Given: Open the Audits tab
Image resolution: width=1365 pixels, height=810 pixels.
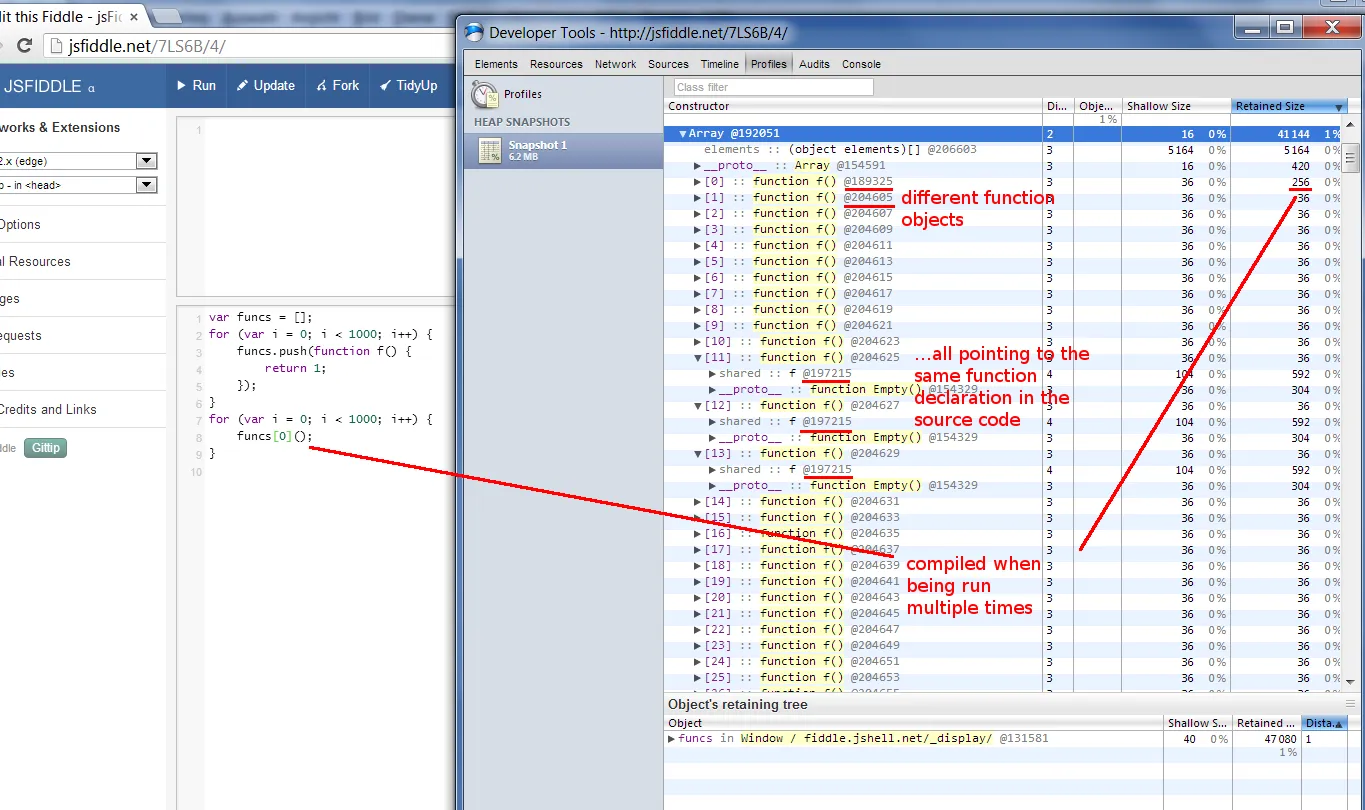Looking at the screenshot, I should click(814, 64).
